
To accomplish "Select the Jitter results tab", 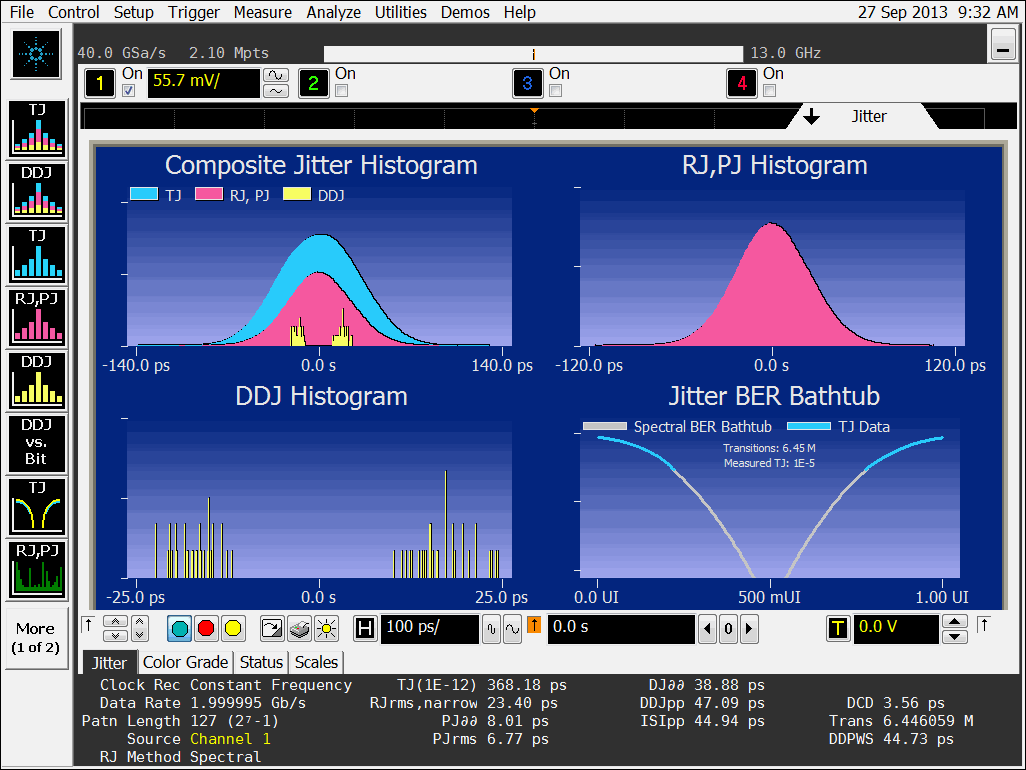I will [109, 663].
